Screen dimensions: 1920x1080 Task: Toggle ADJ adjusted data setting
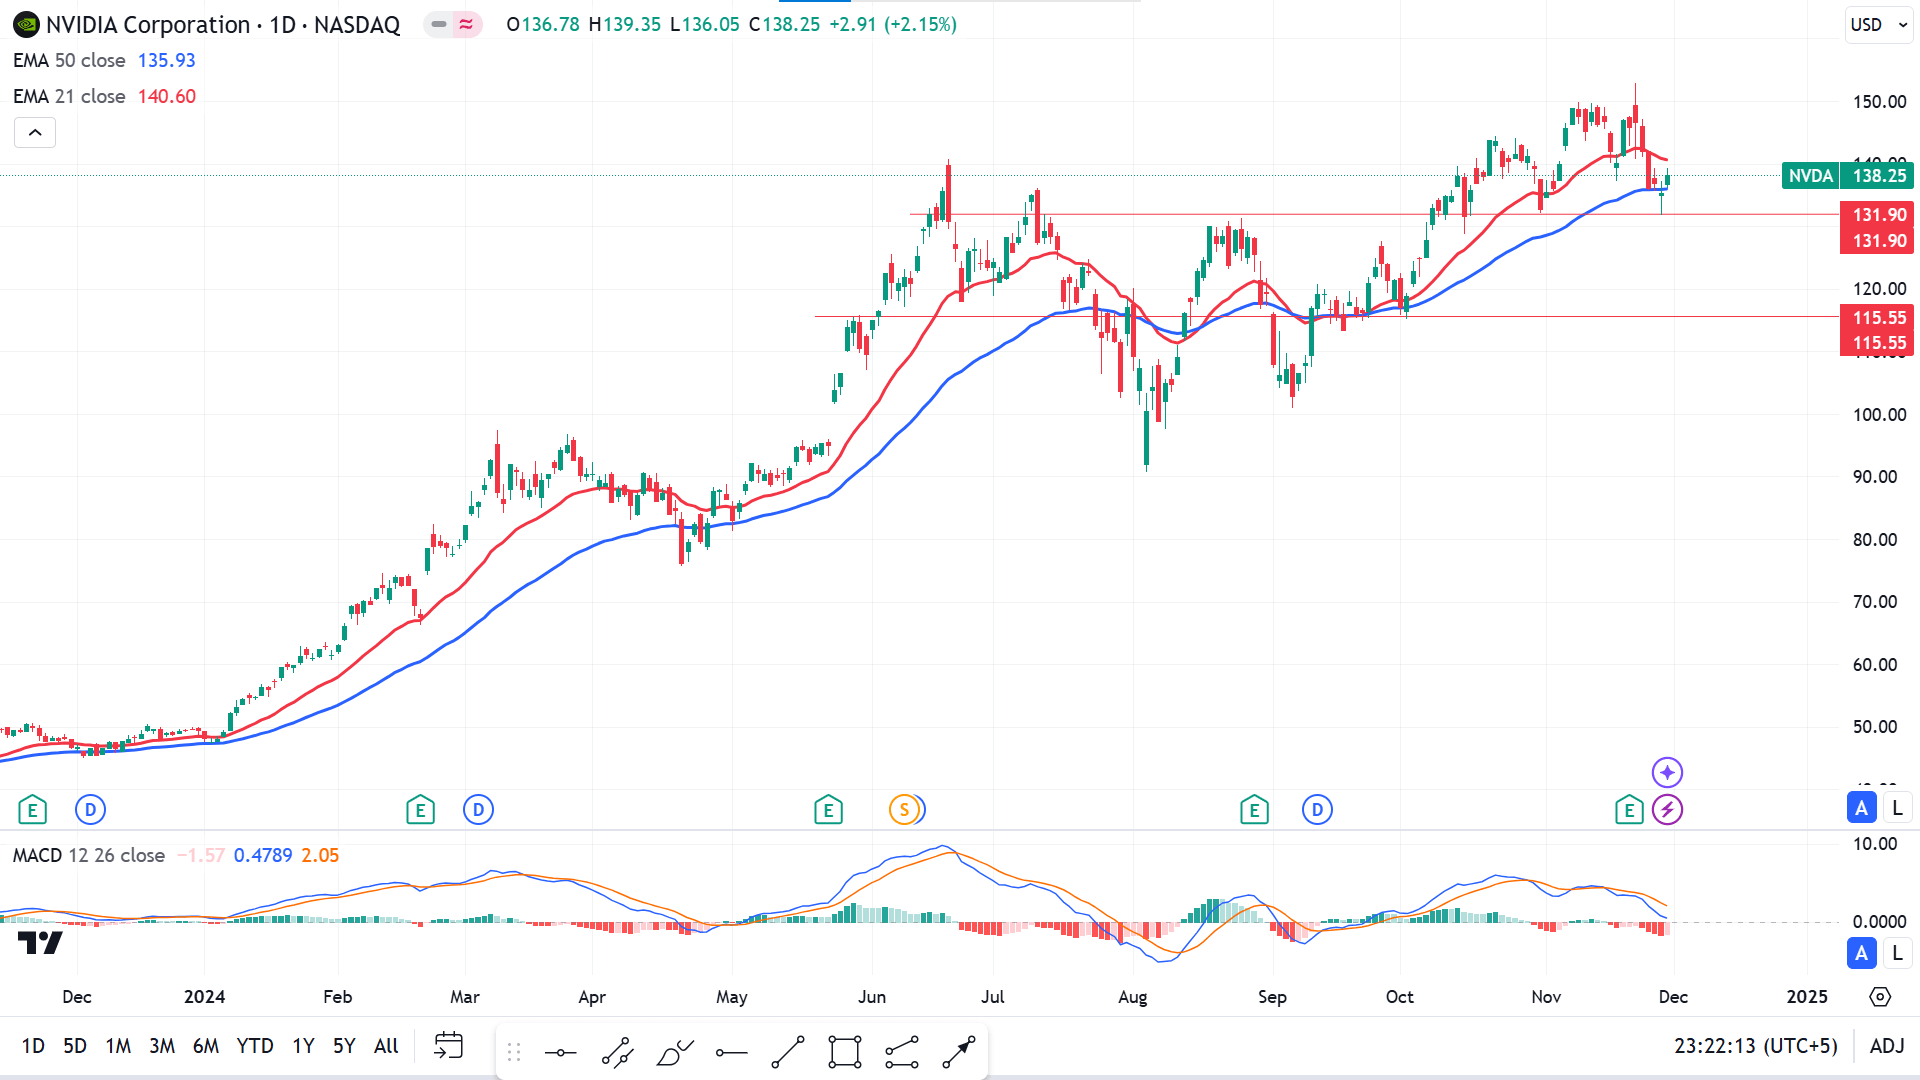point(1886,1046)
